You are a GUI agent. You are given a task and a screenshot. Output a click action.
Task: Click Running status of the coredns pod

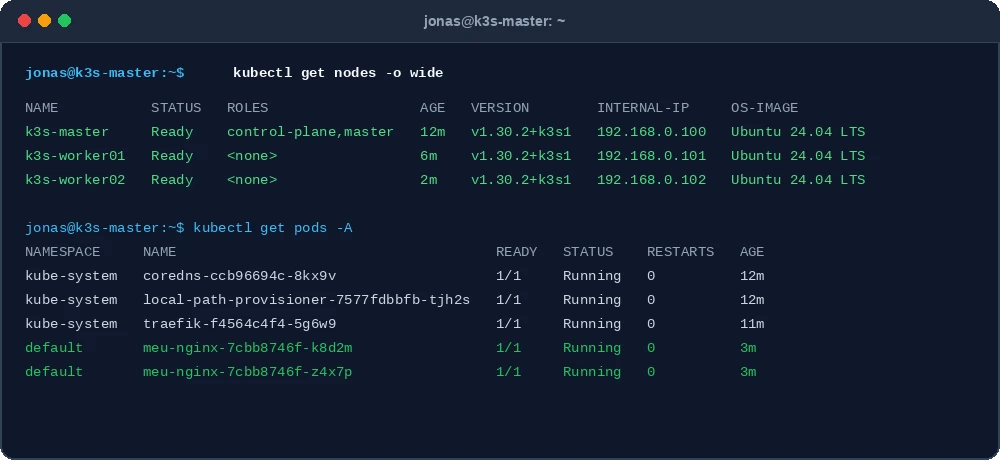(592, 276)
